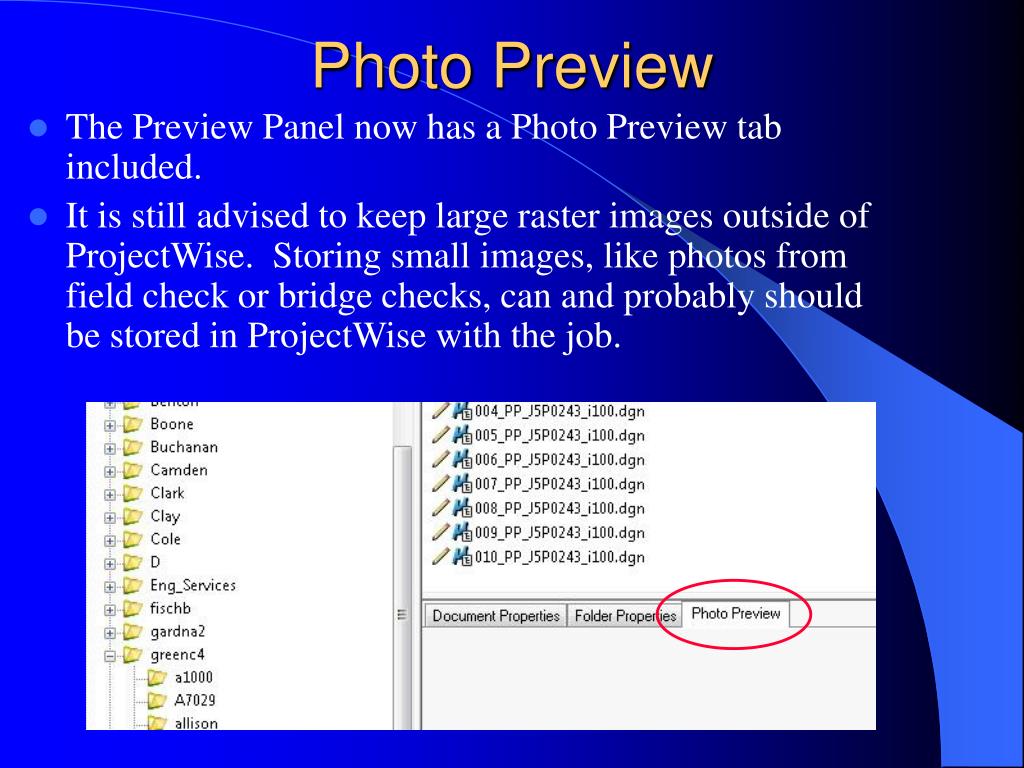Click MicroStation icon of 008_PP_J5P0243_i100.dgn
Image resolution: width=1024 pixels, height=768 pixels.
[462, 507]
